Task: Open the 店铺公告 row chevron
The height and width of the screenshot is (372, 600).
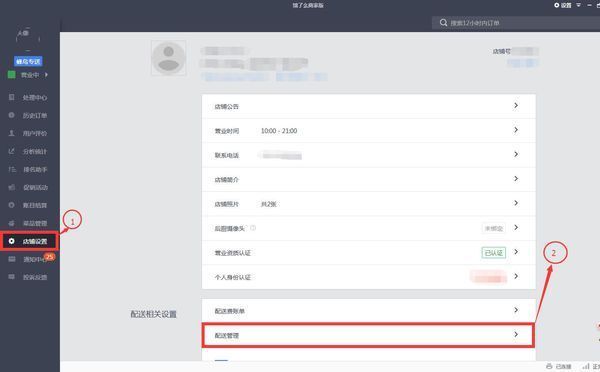Action: coord(516,105)
